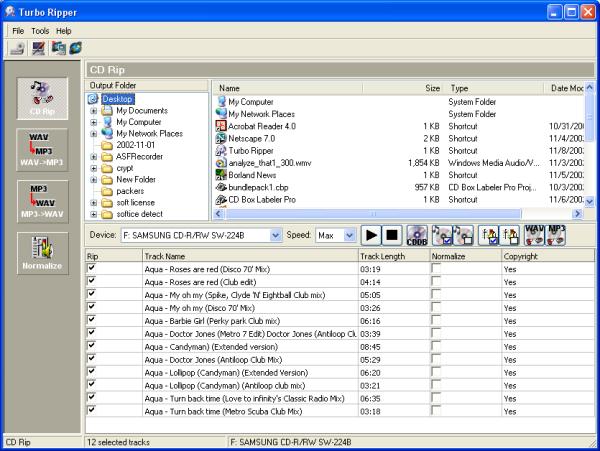Open the Device drive dropdown
Image resolution: width=600 pixels, height=451 pixels.
276,235
